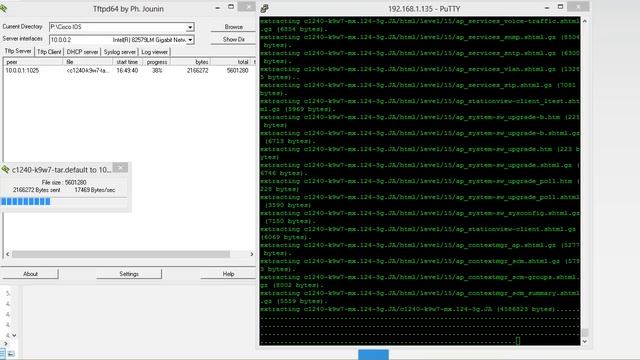Click the PuTTY icon in title bar
Image resolution: width=640 pixels, height=360 pixels.
click(264, 8)
